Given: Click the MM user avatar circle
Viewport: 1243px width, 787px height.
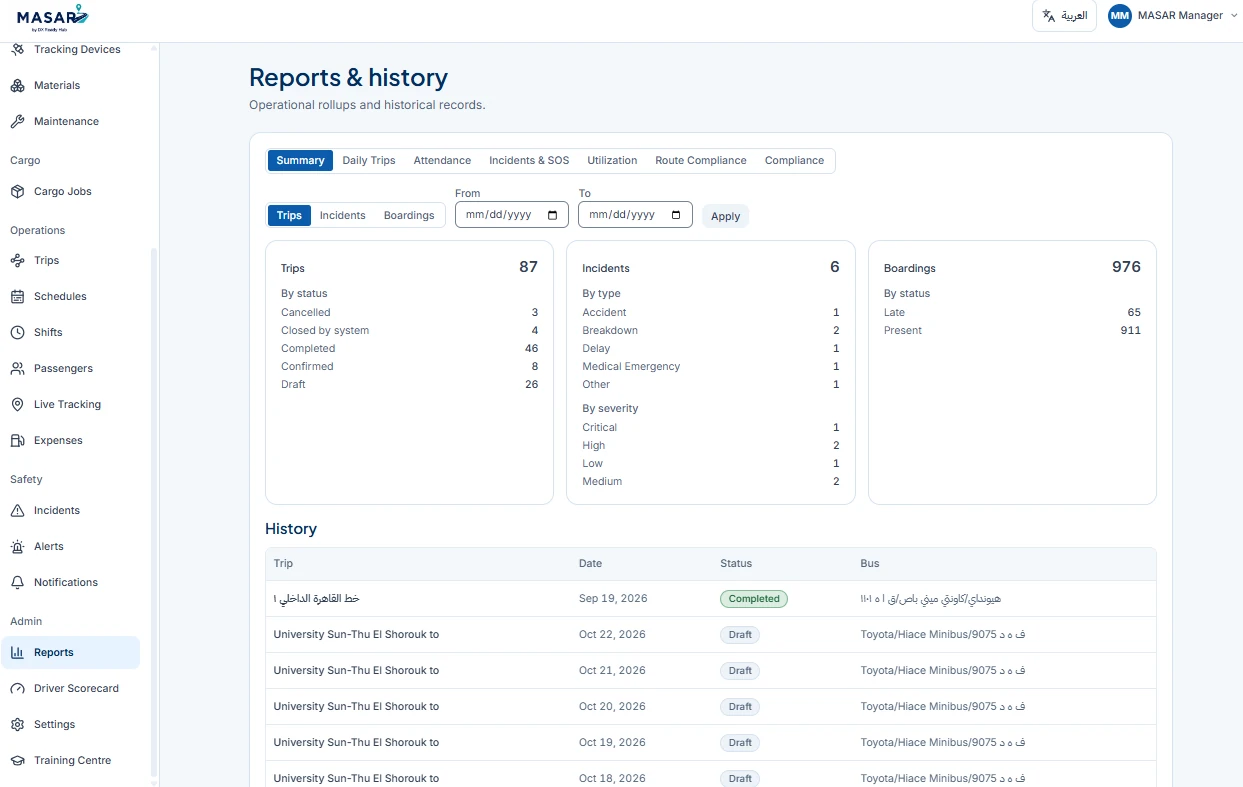Looking at the screenshot, I should [x=1120, y=16].
